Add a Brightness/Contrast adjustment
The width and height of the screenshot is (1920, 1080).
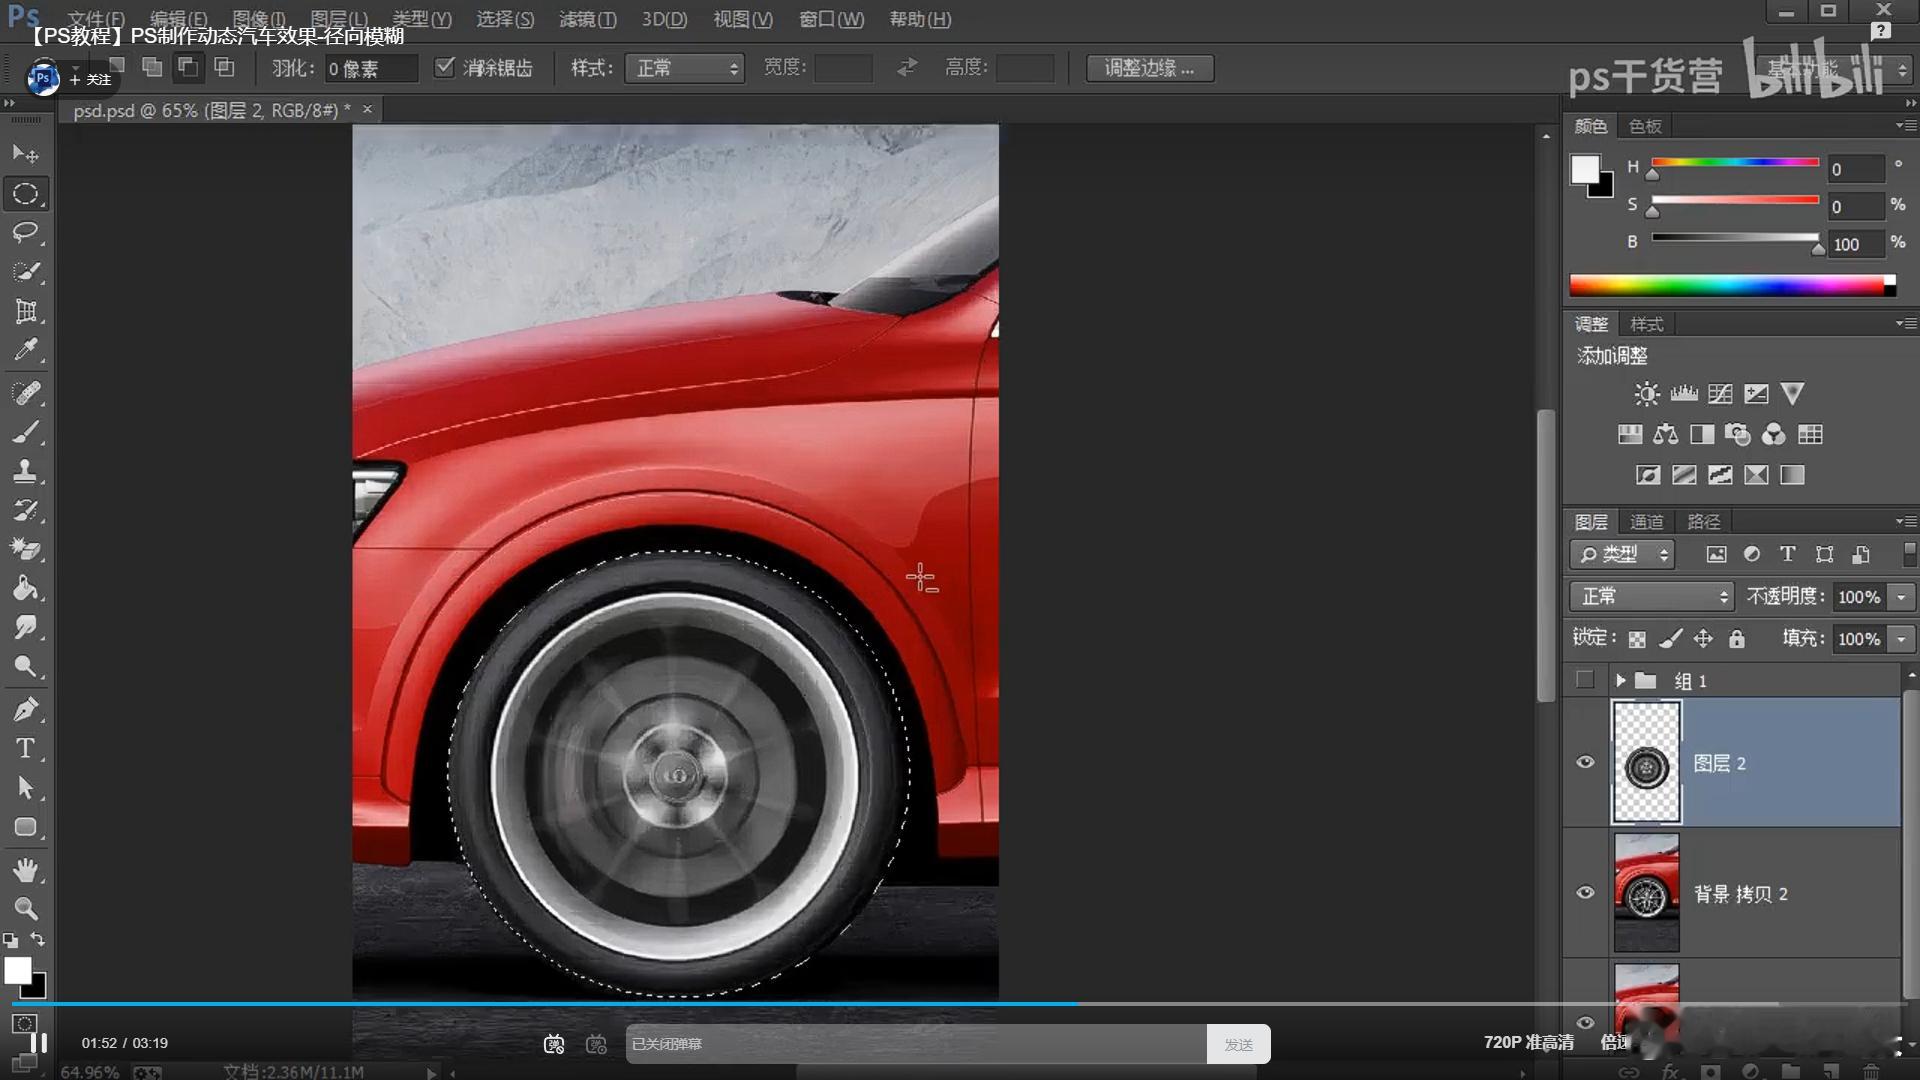point(1646,394)
